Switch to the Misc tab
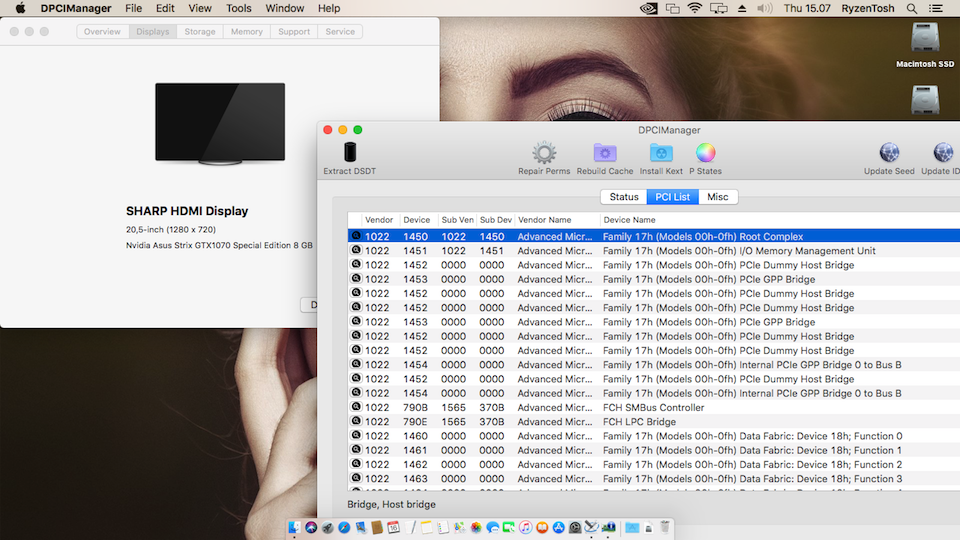 tap(718, 197)
